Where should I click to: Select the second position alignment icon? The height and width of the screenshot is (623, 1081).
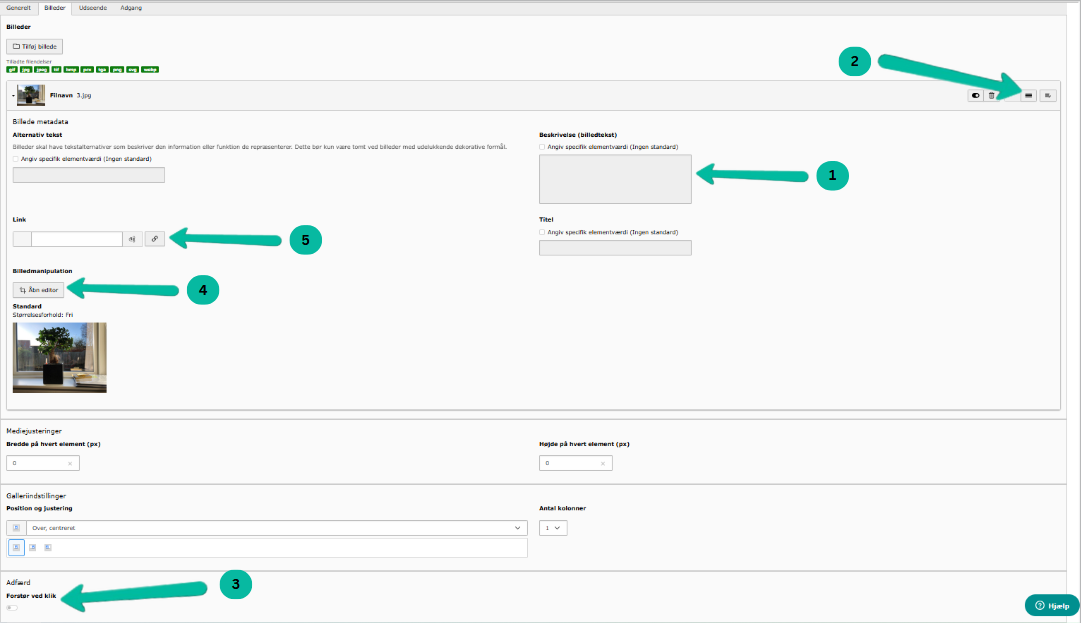[32, 547]
